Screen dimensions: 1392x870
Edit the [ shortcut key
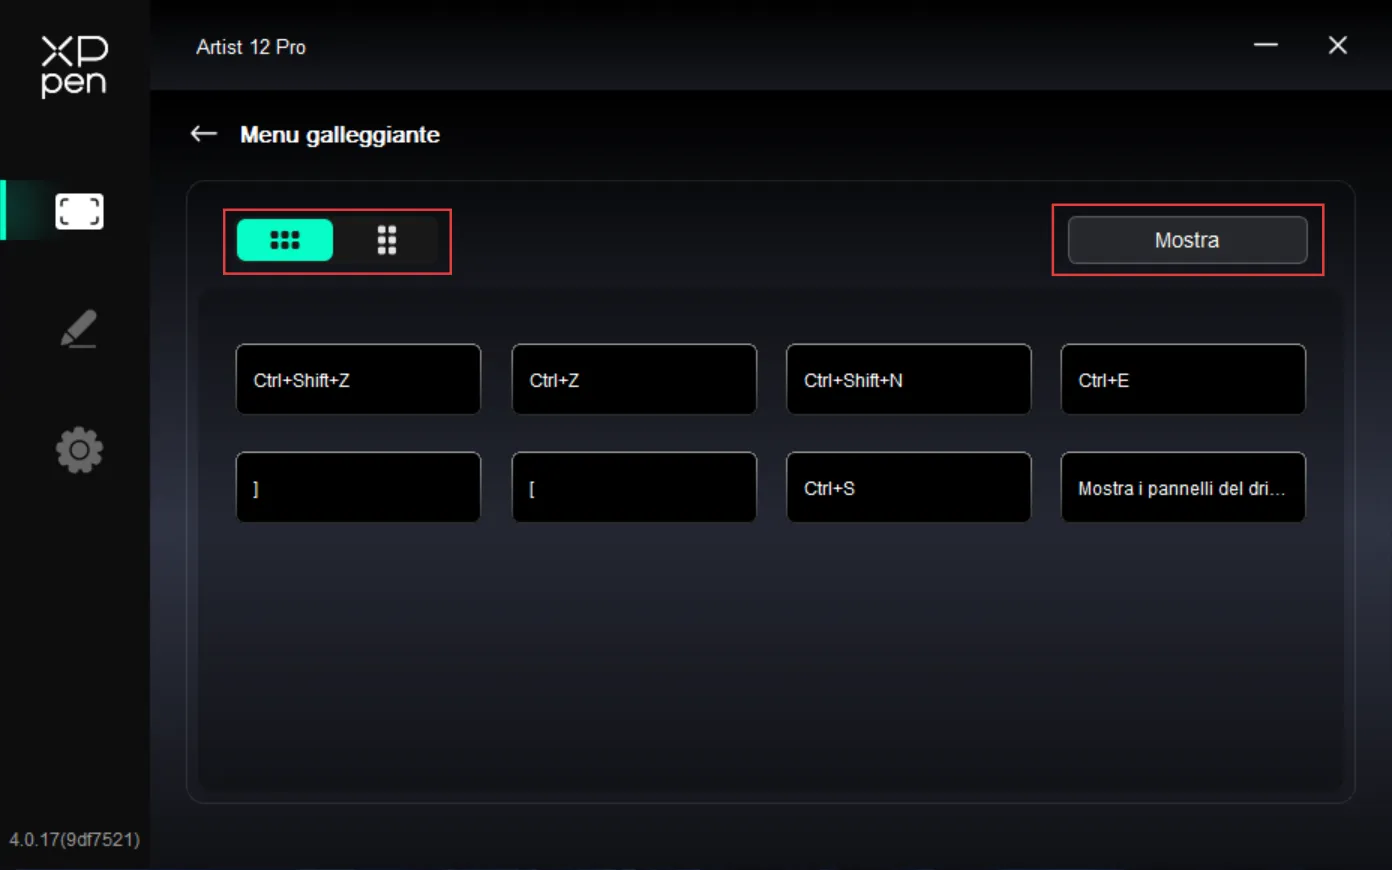pyautogui.click(x=634, y=487)
